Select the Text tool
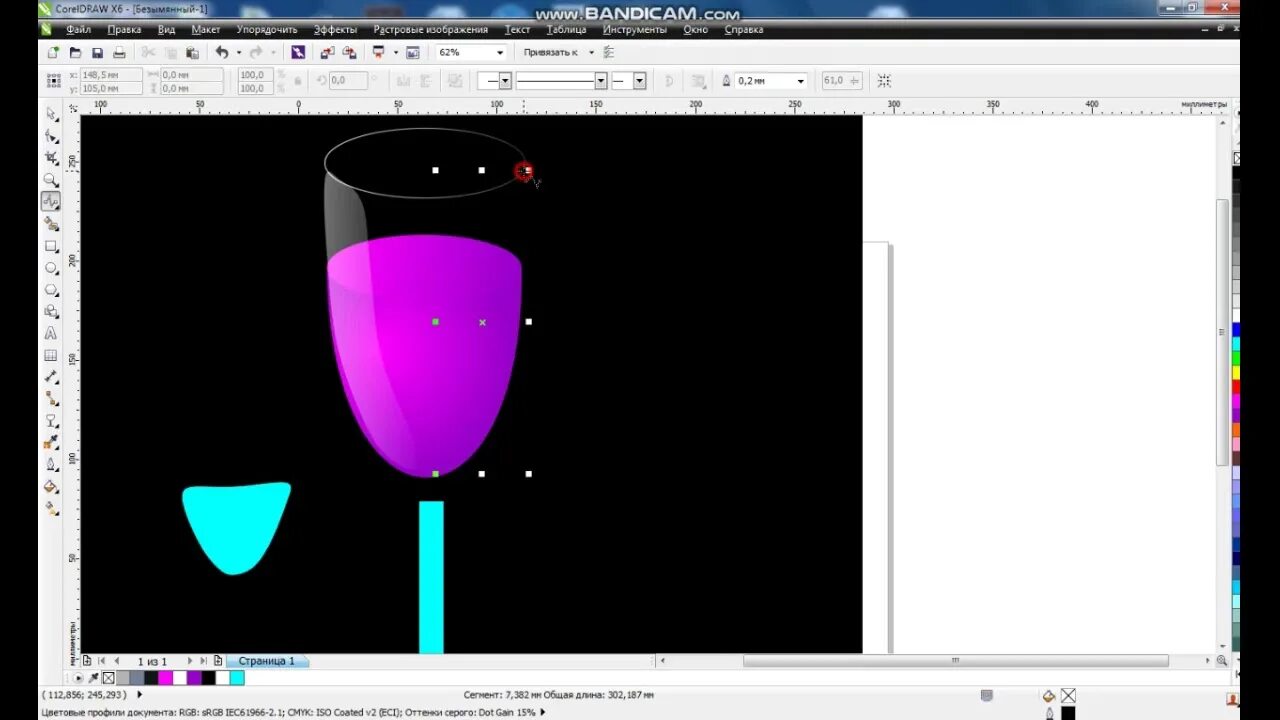 pos(51,334)
